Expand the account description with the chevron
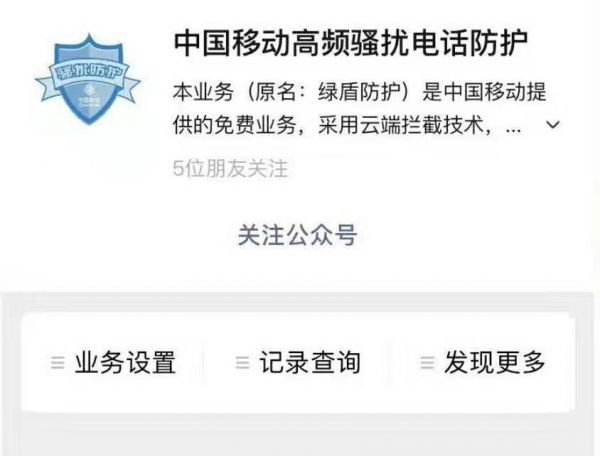 [553, 125]
